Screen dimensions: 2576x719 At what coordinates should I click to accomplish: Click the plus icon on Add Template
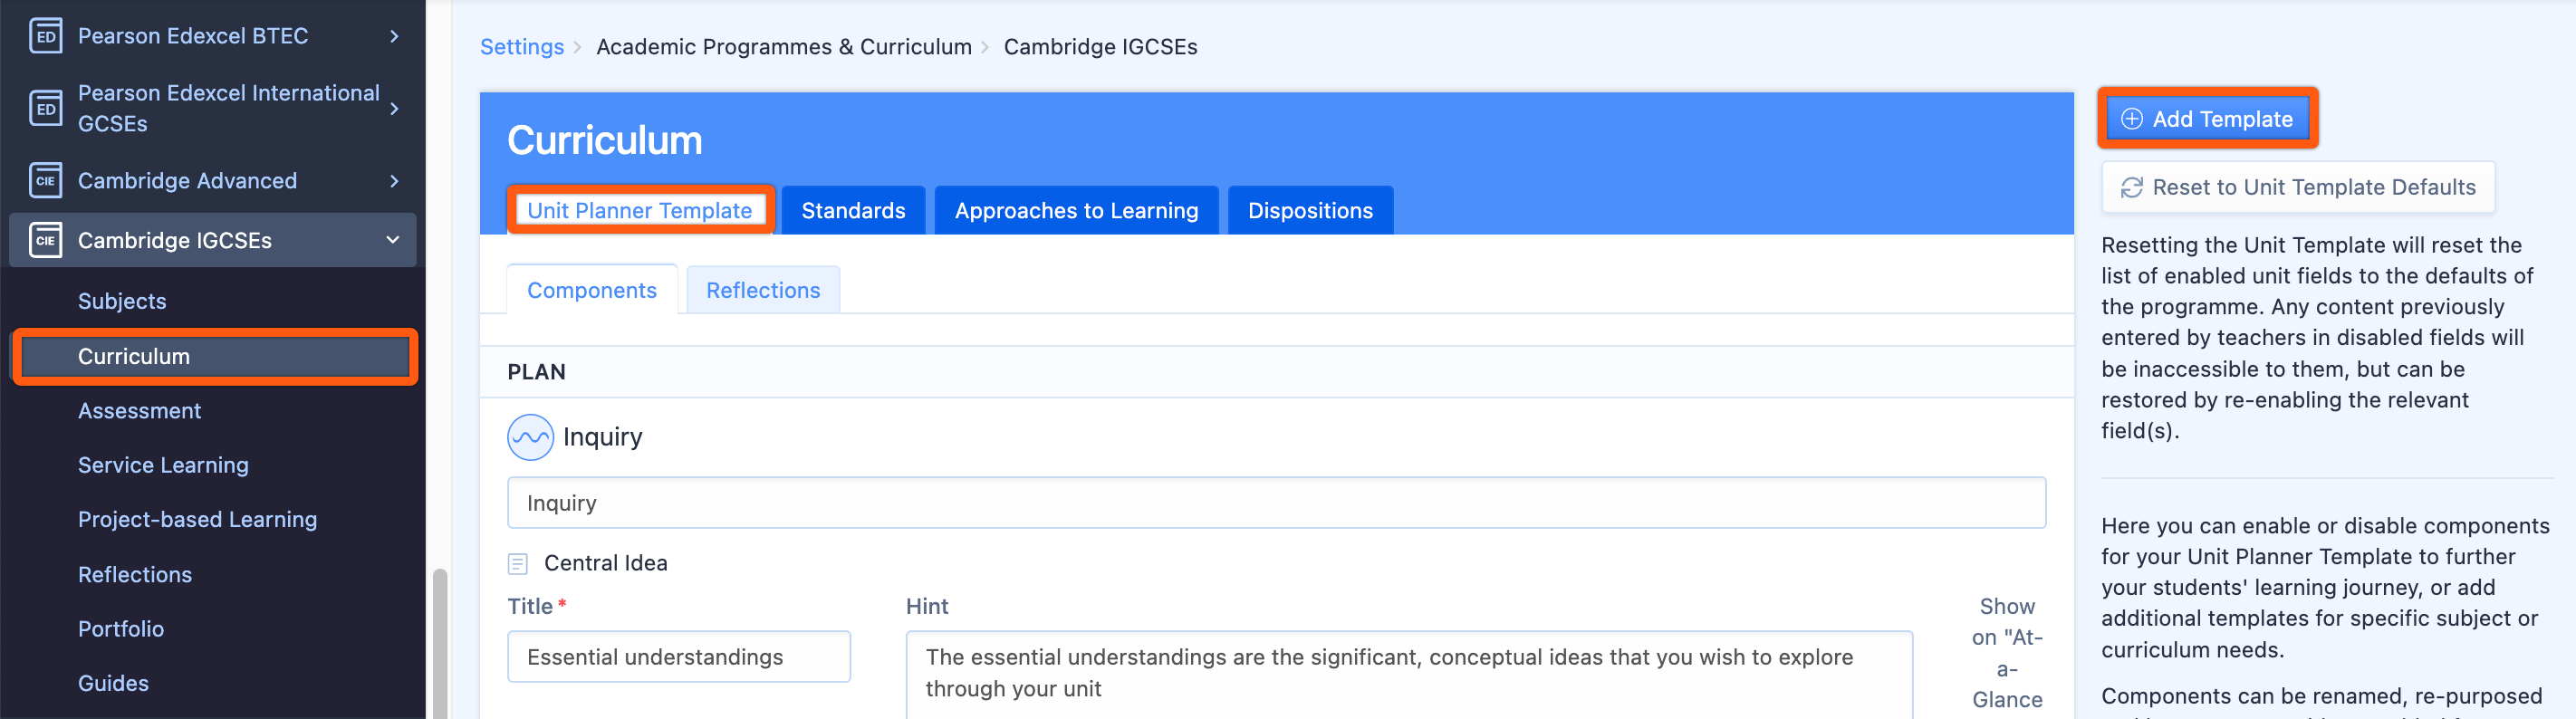pos(2131,119)
